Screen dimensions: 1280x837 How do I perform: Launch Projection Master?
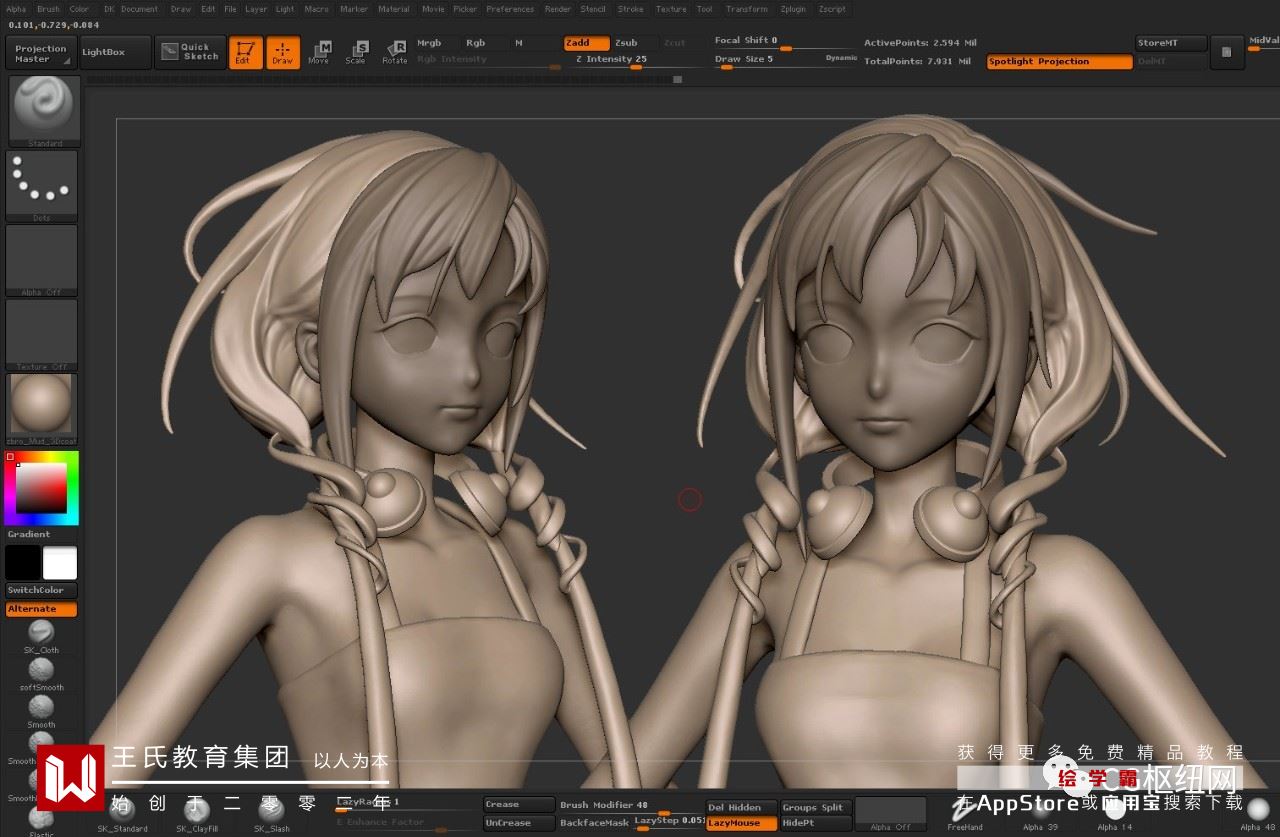pos(41,53)
